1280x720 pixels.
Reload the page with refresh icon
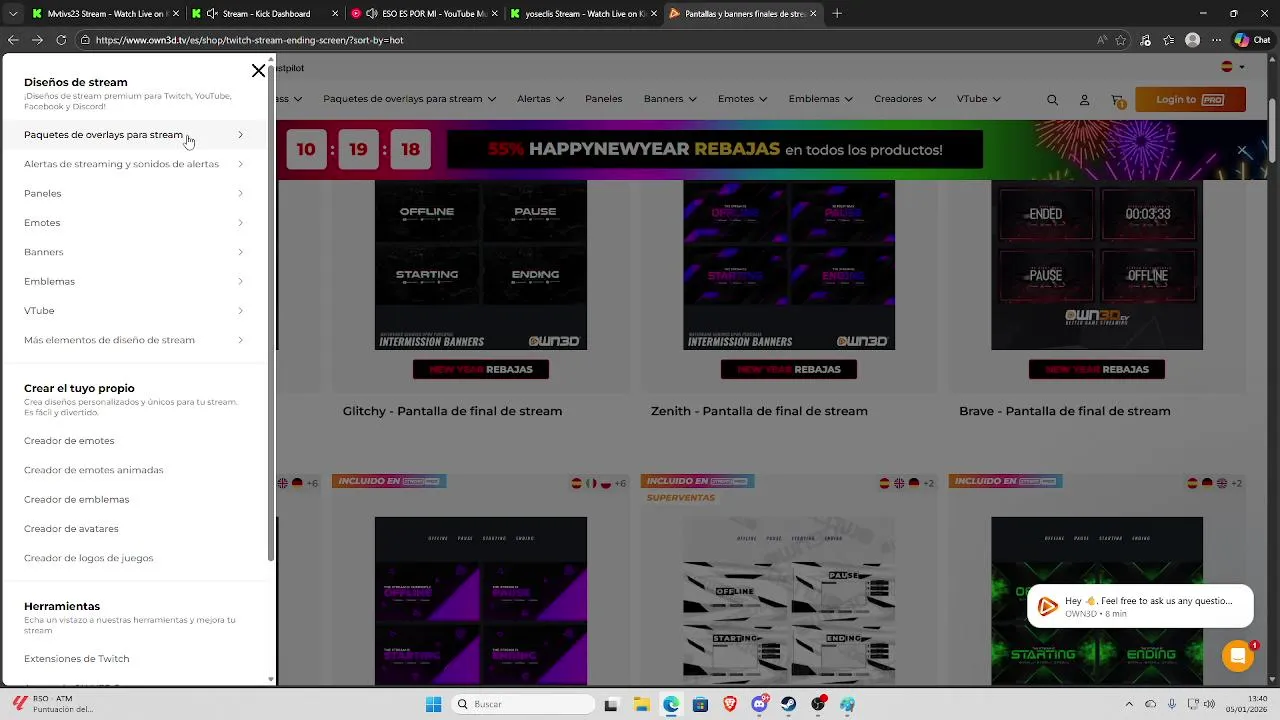[61, 40]
